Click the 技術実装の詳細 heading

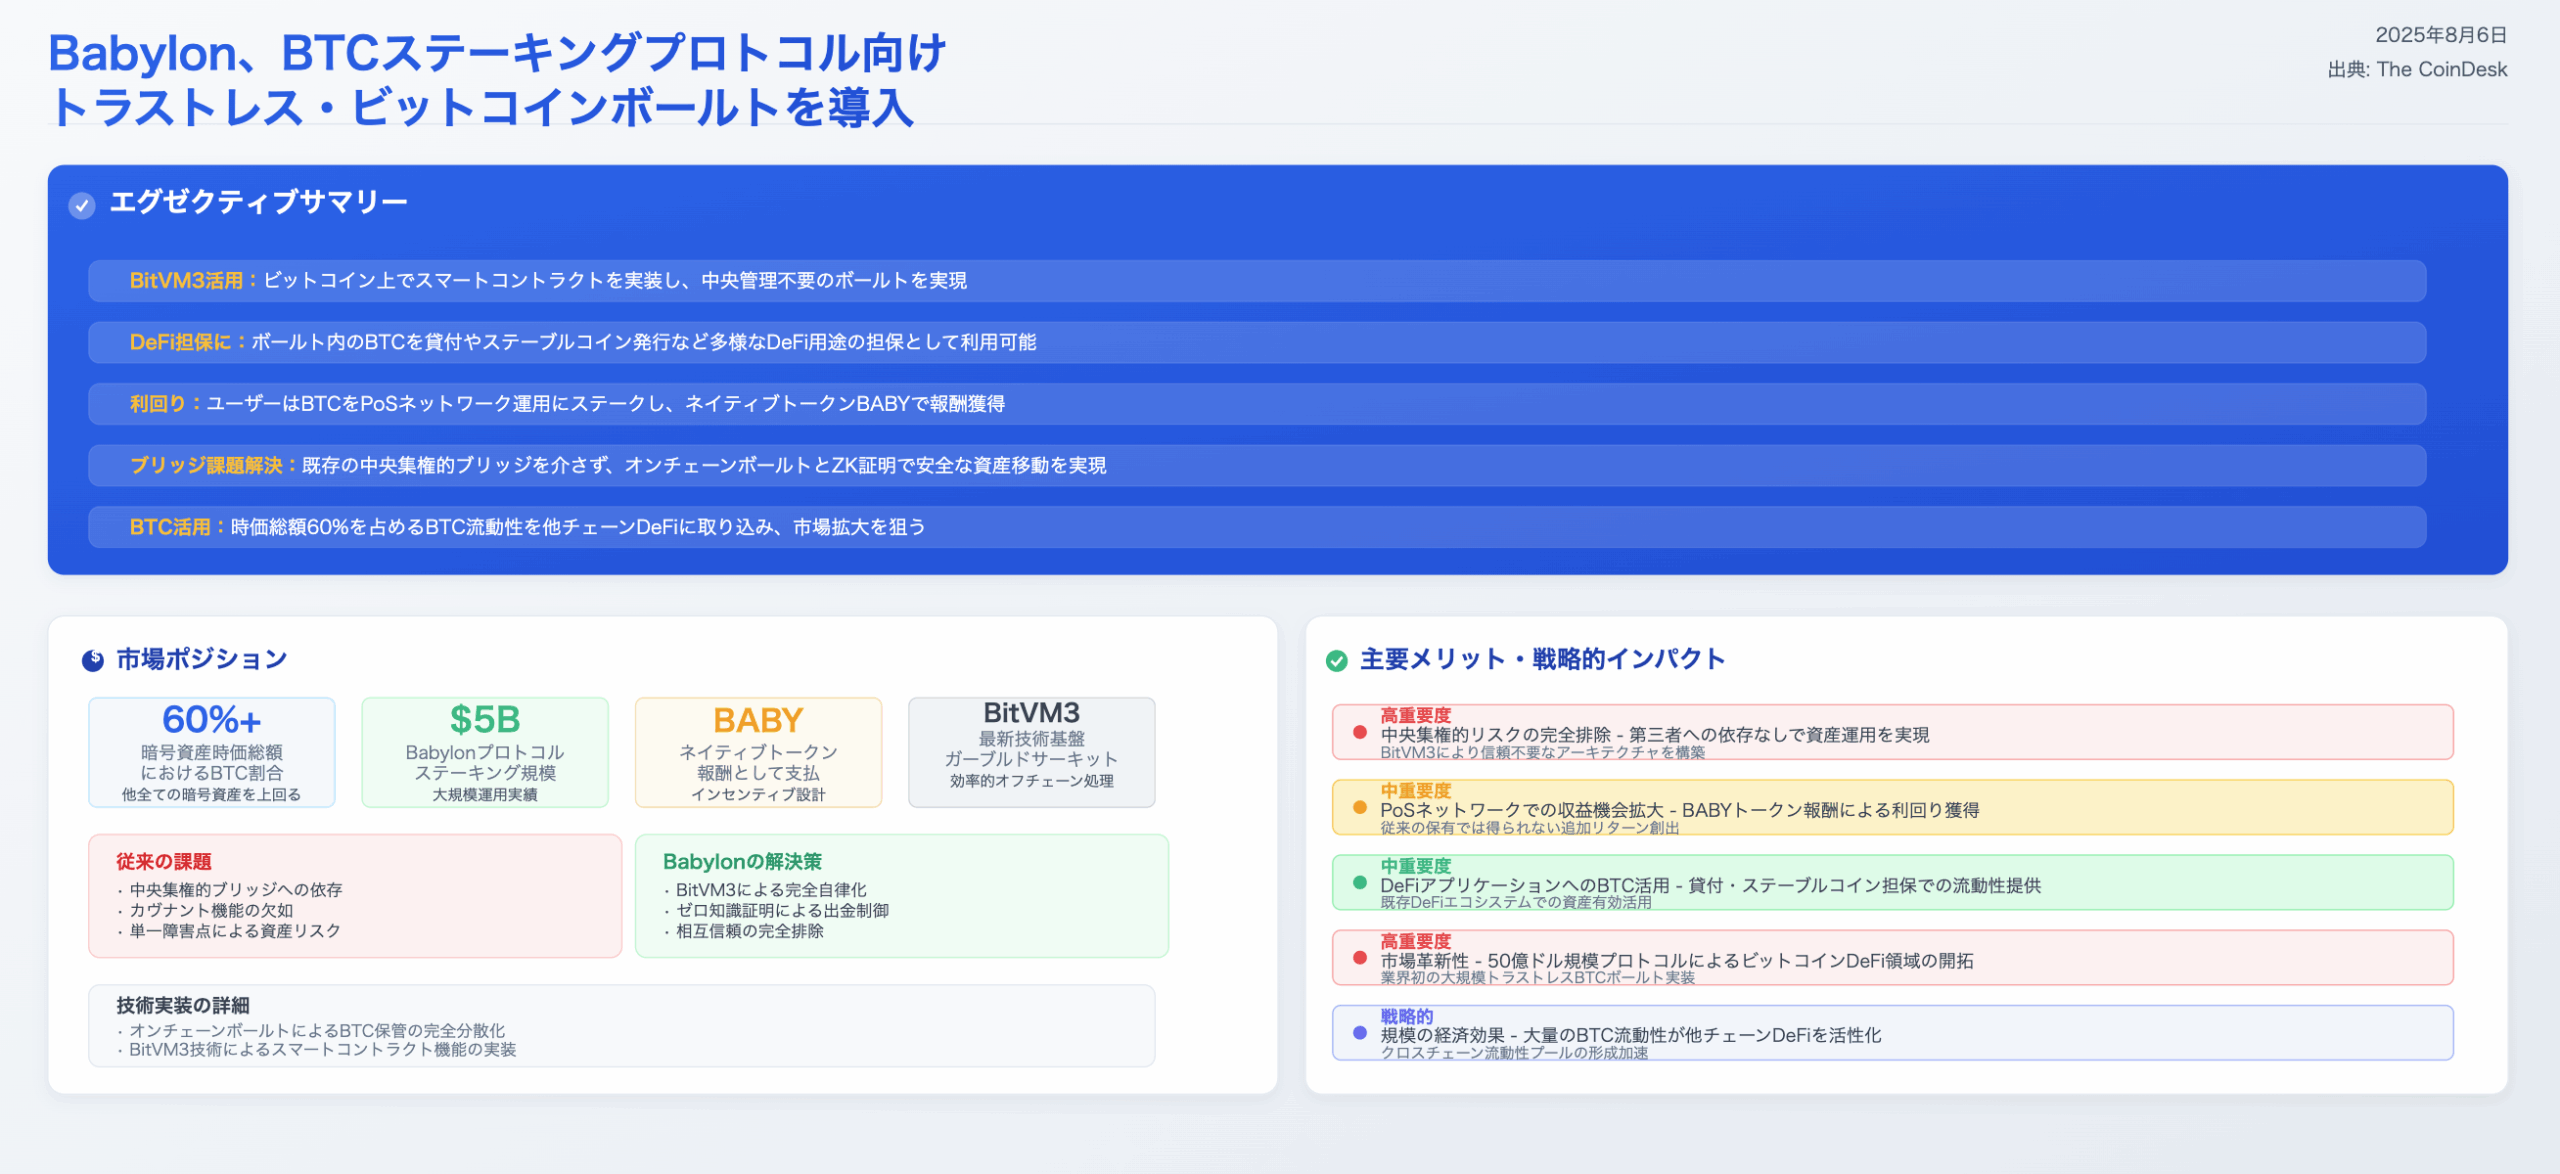[183, 1006]
